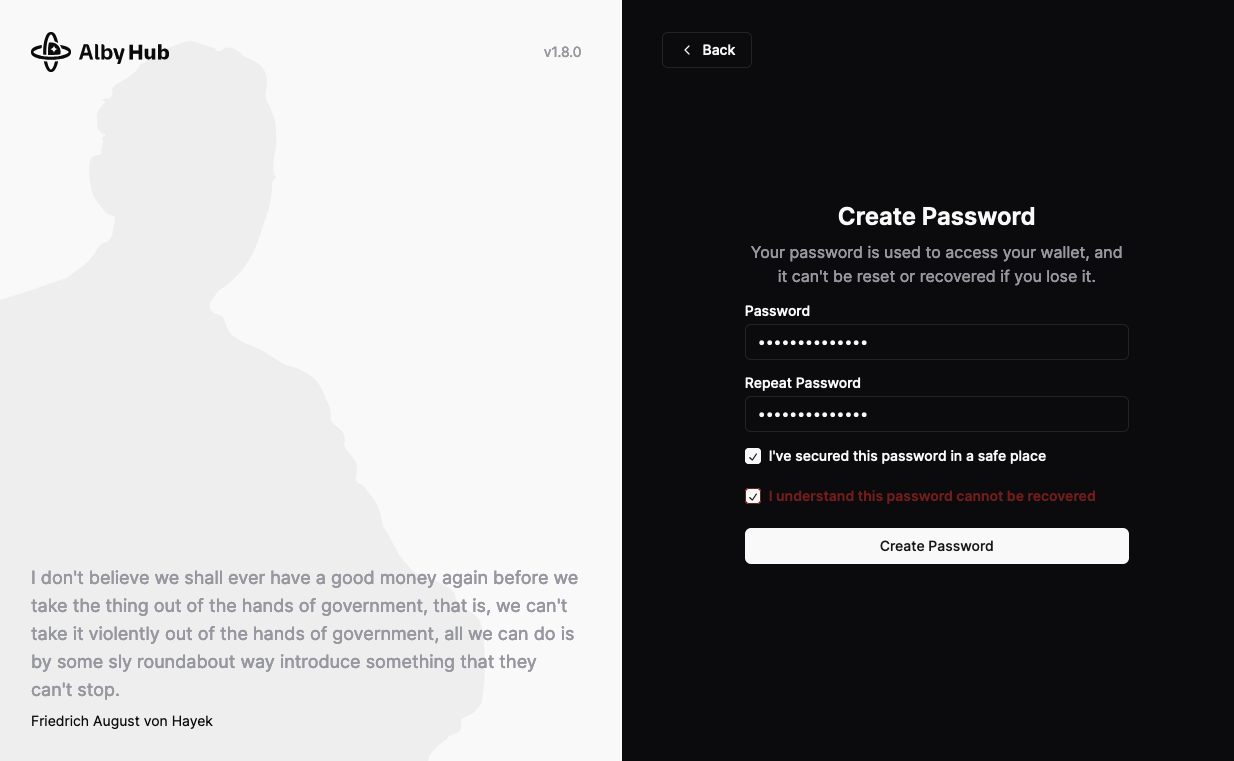Focus the Repeat Password input field
Image resolution: width=1234 pixels, height=761 pixels.
(x=936, y=414)
